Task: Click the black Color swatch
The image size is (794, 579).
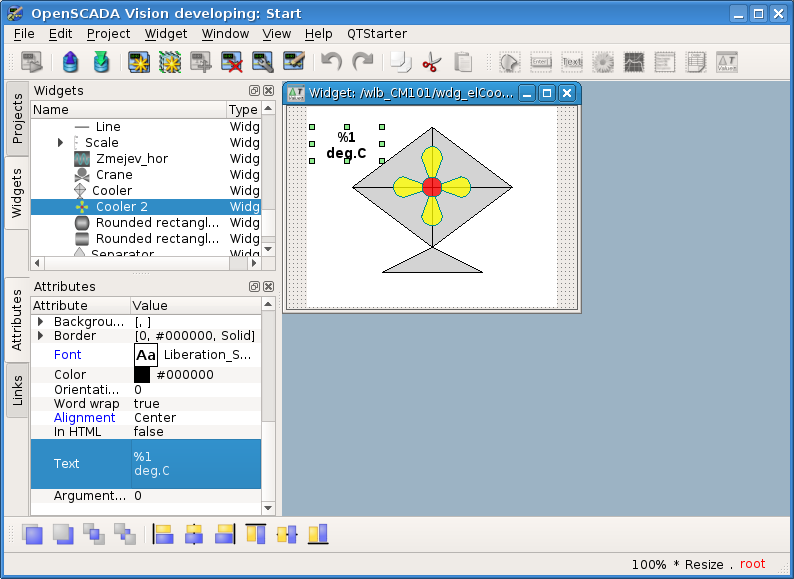Action: pos(142,375)
